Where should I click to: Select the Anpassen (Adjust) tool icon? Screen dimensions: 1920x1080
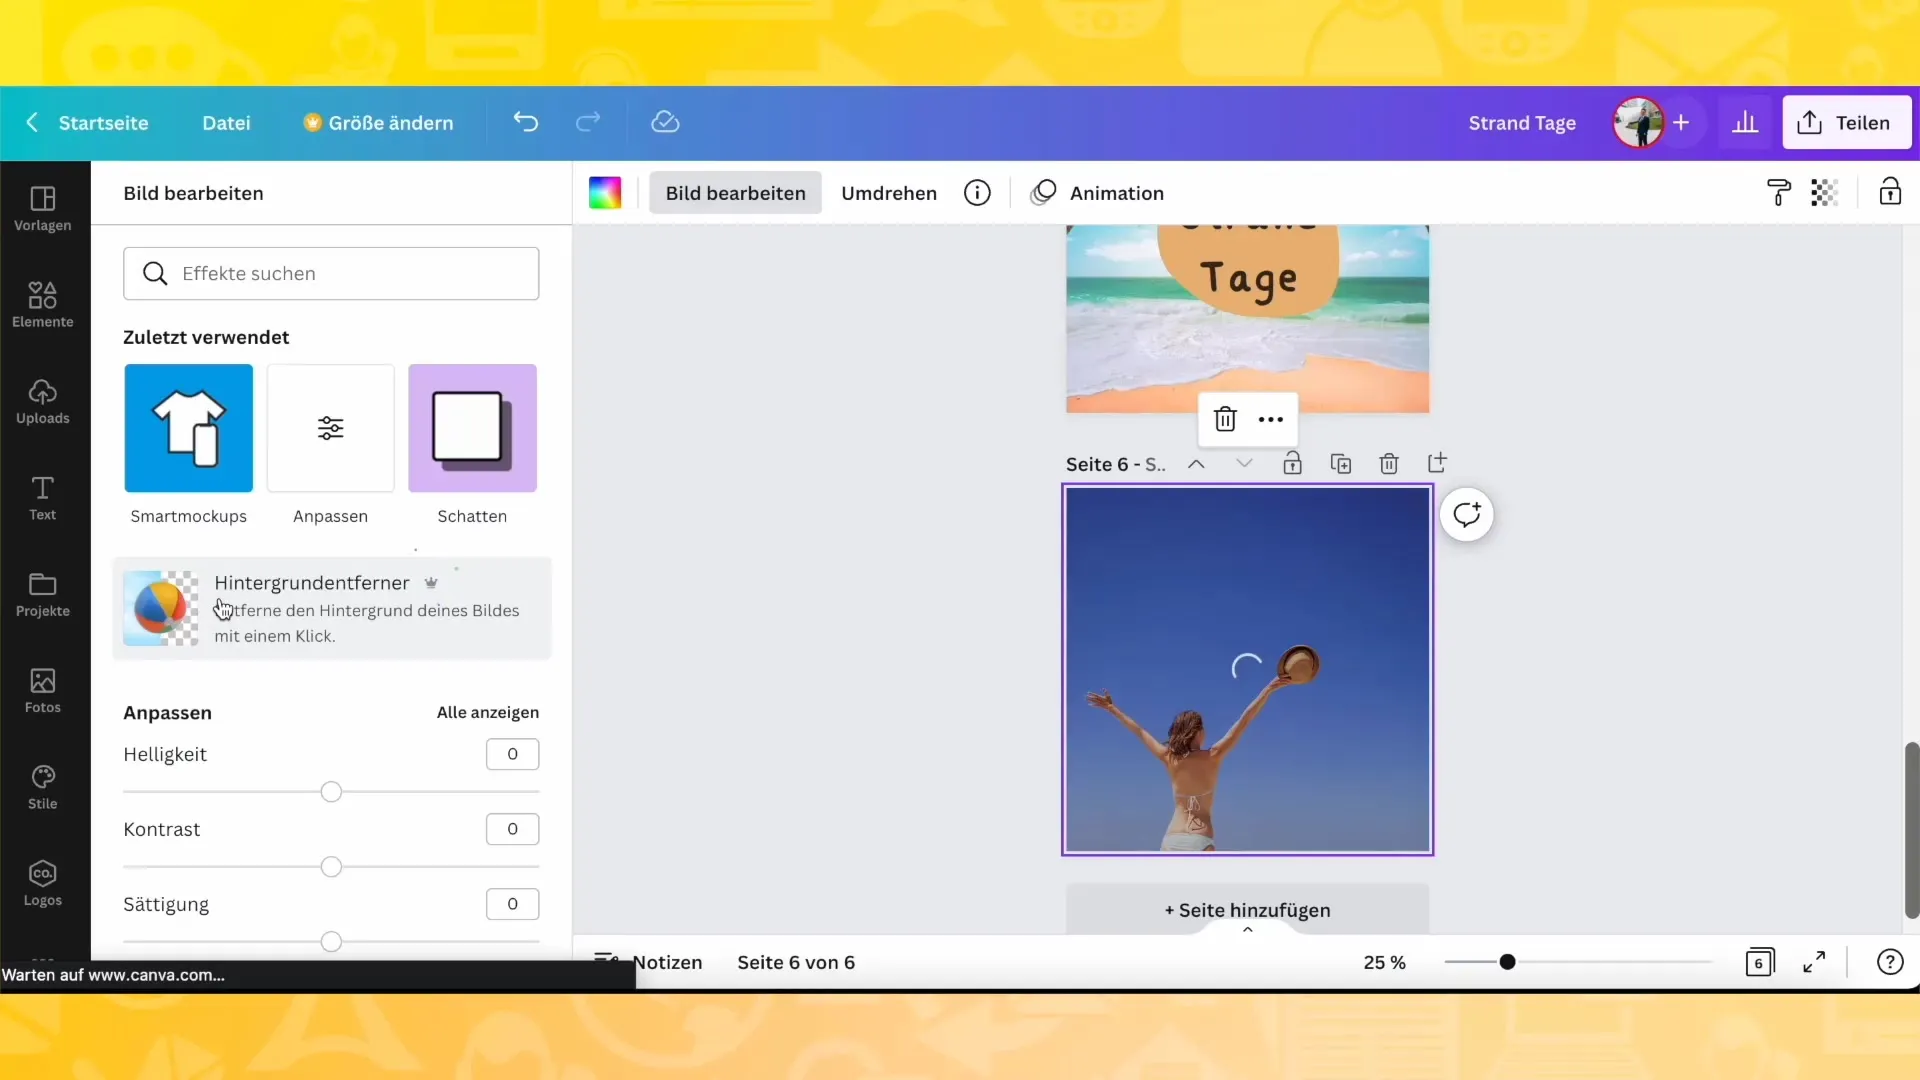tap(330, 427)
